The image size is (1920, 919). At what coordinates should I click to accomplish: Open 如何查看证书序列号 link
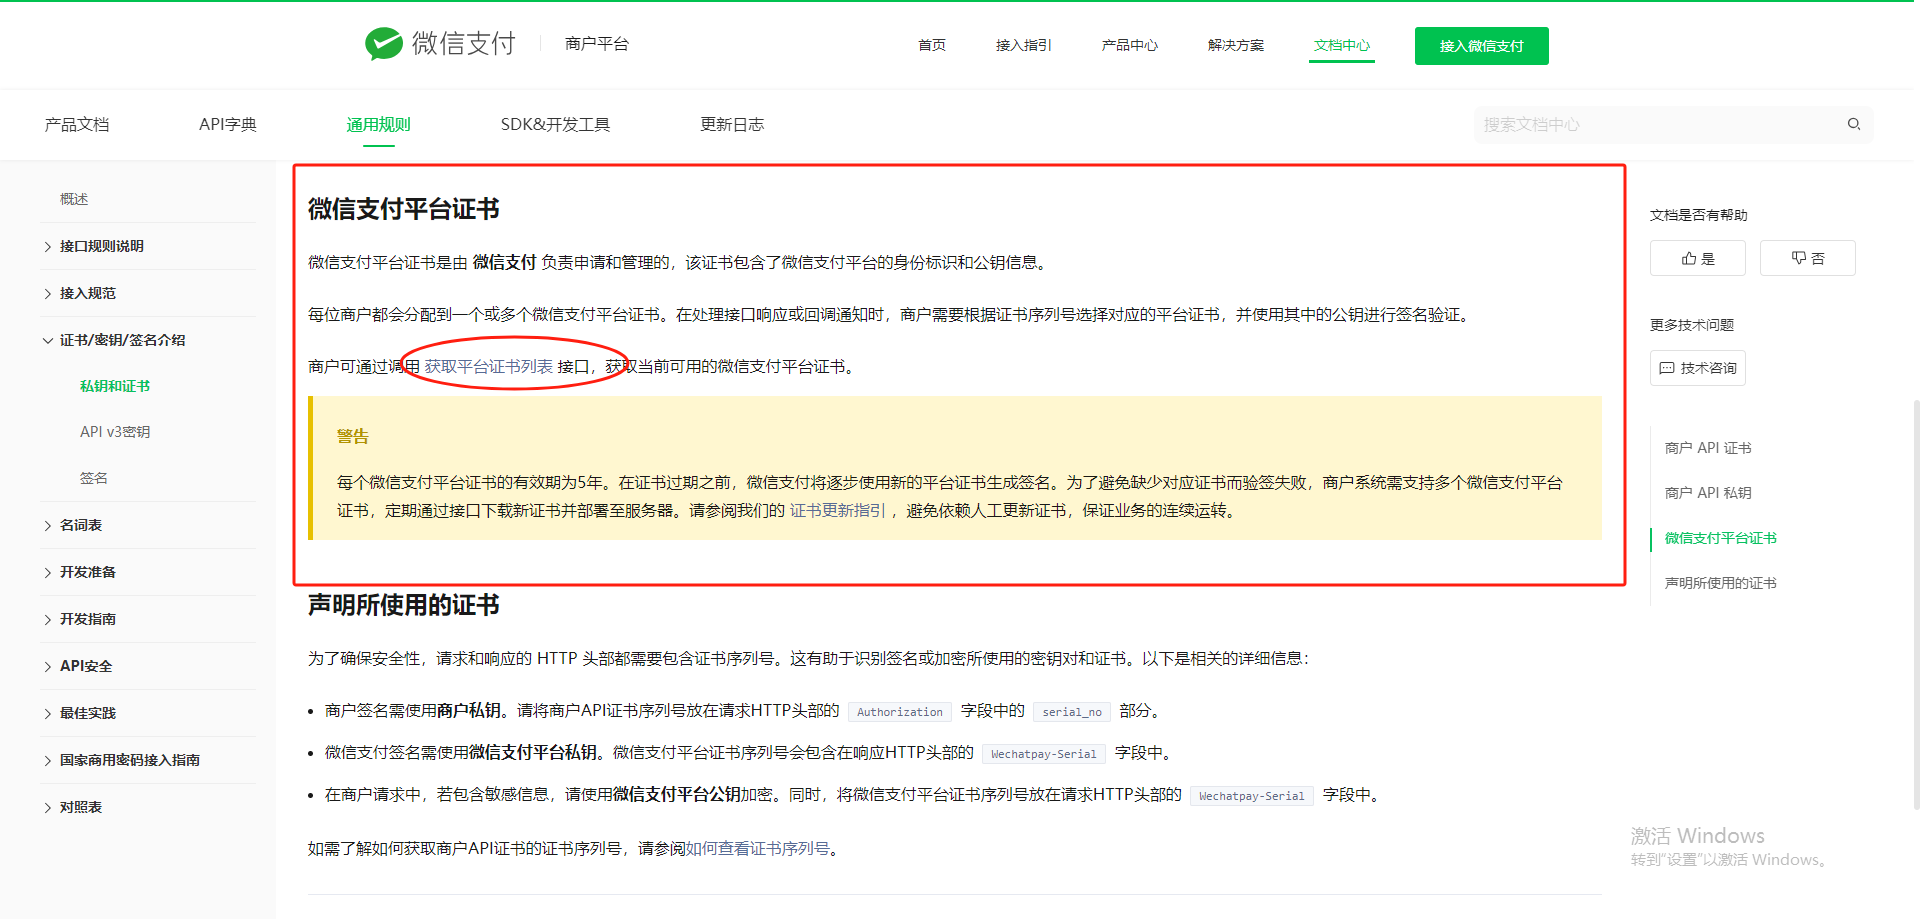pos(758,849)
